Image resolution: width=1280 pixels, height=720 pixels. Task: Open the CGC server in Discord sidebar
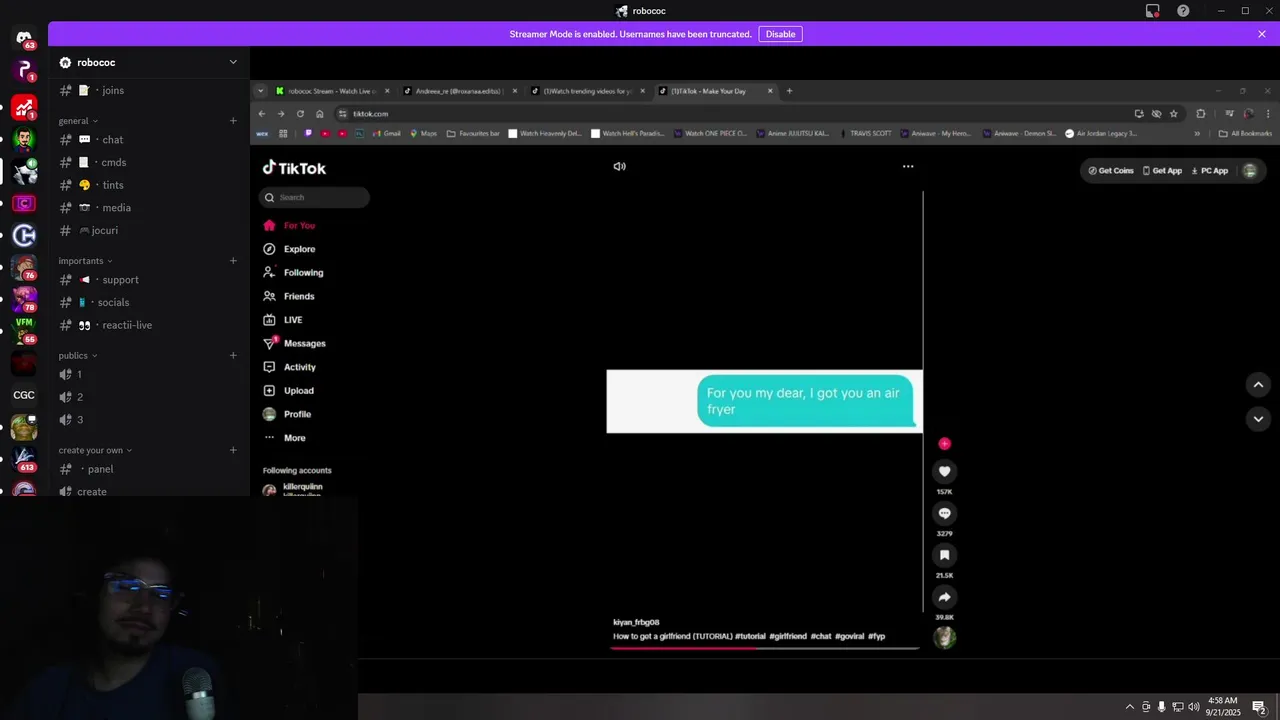24,395
